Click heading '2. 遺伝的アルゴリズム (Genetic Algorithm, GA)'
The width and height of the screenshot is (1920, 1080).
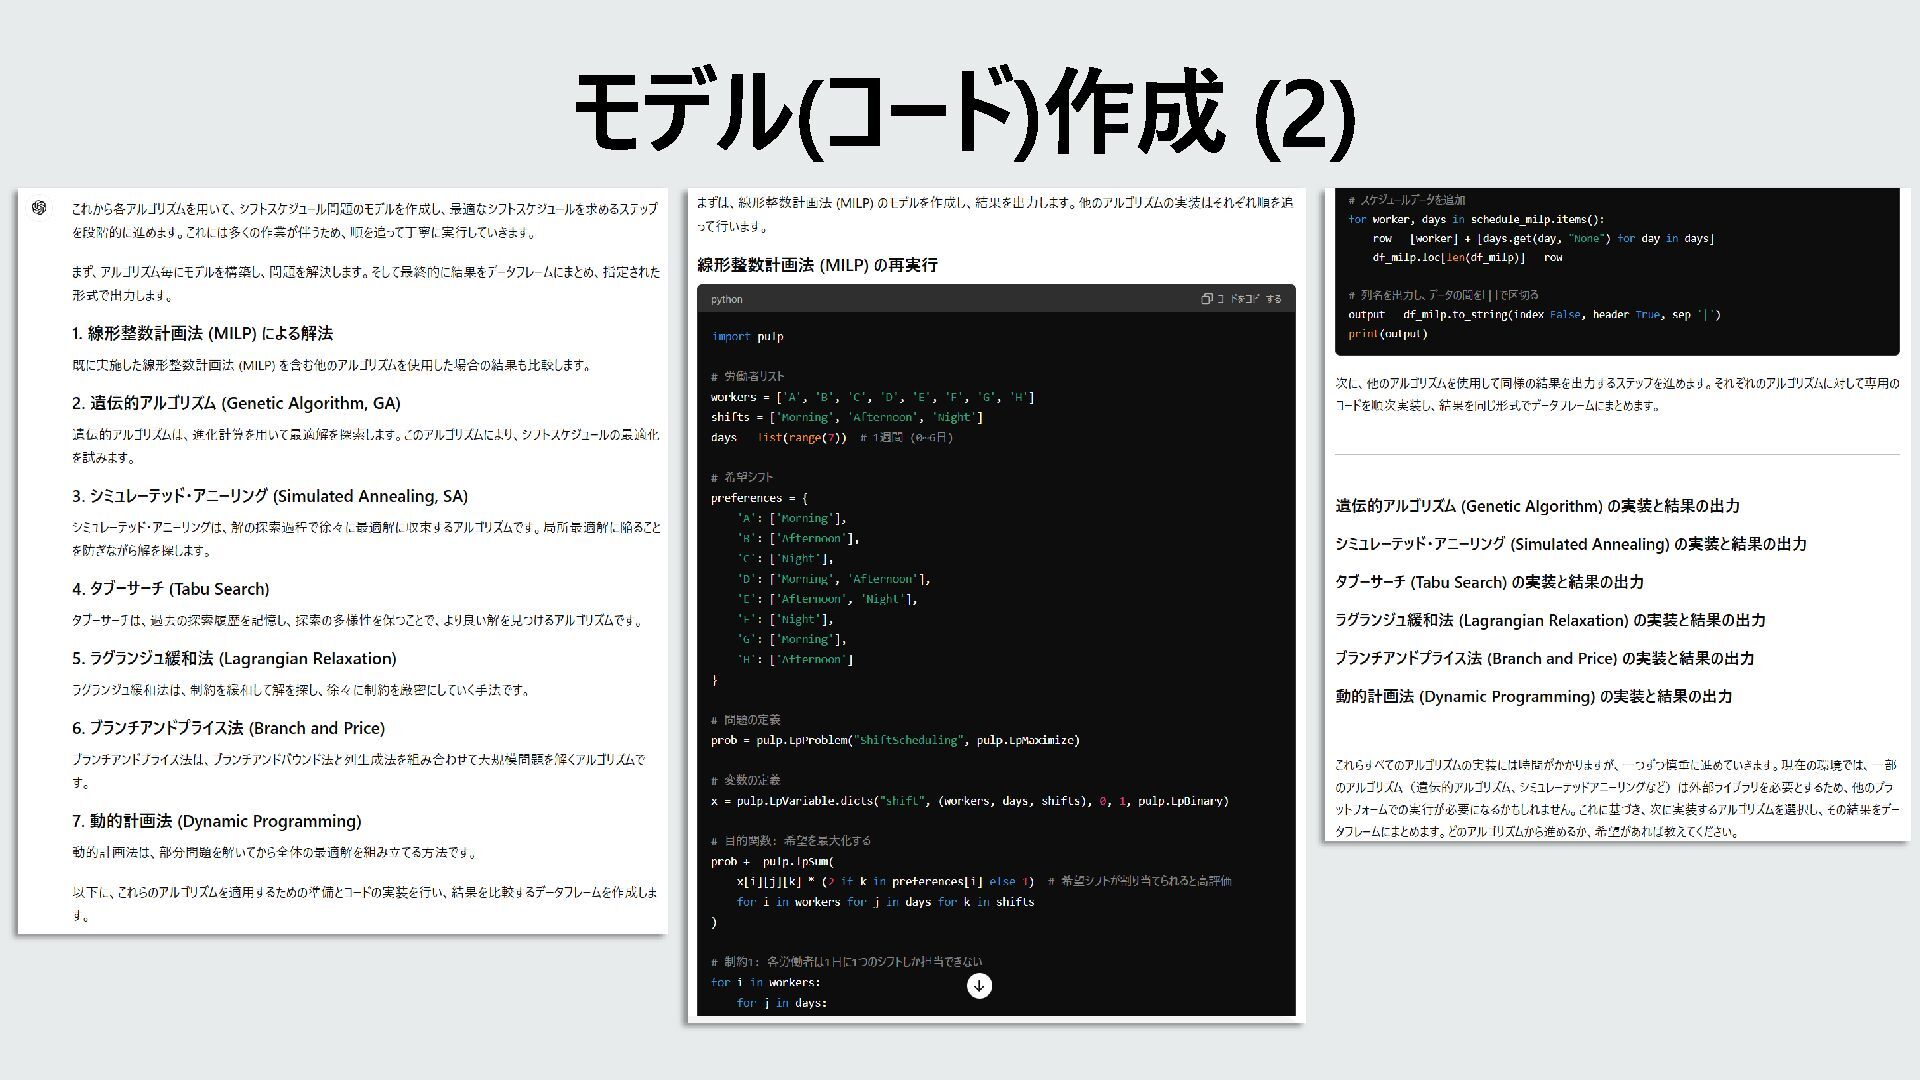pos(236,404)
